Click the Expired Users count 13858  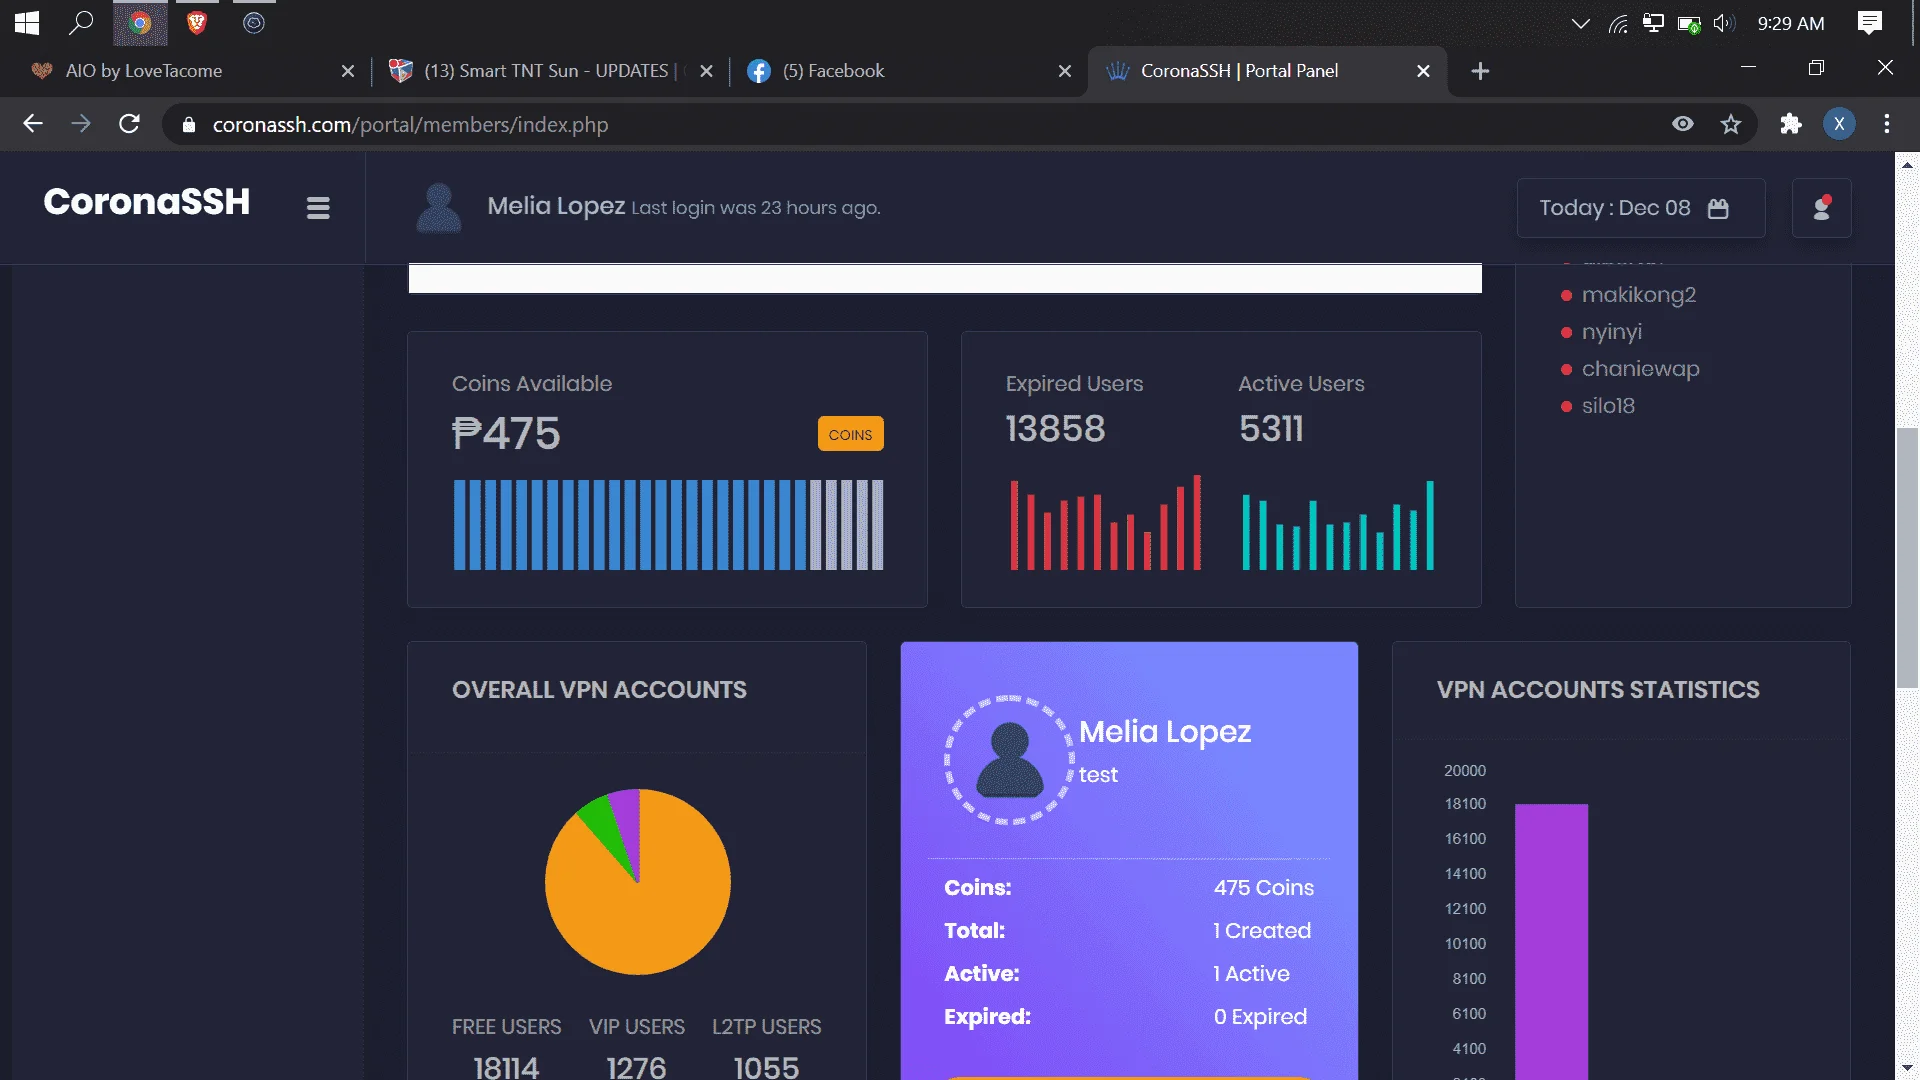[x=1055, y=429]
